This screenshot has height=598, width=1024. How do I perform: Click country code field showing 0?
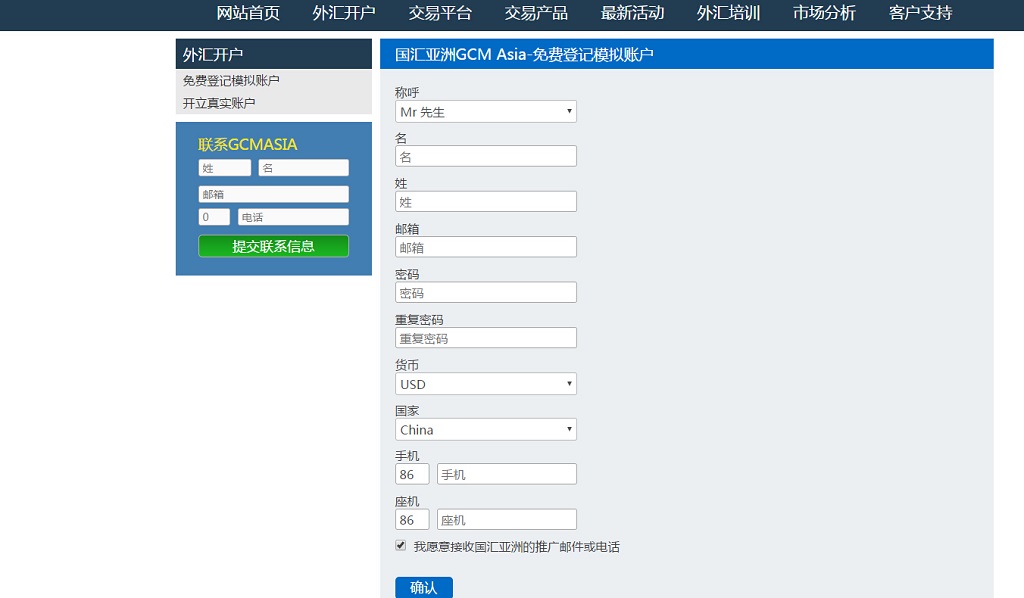point(214,217)
